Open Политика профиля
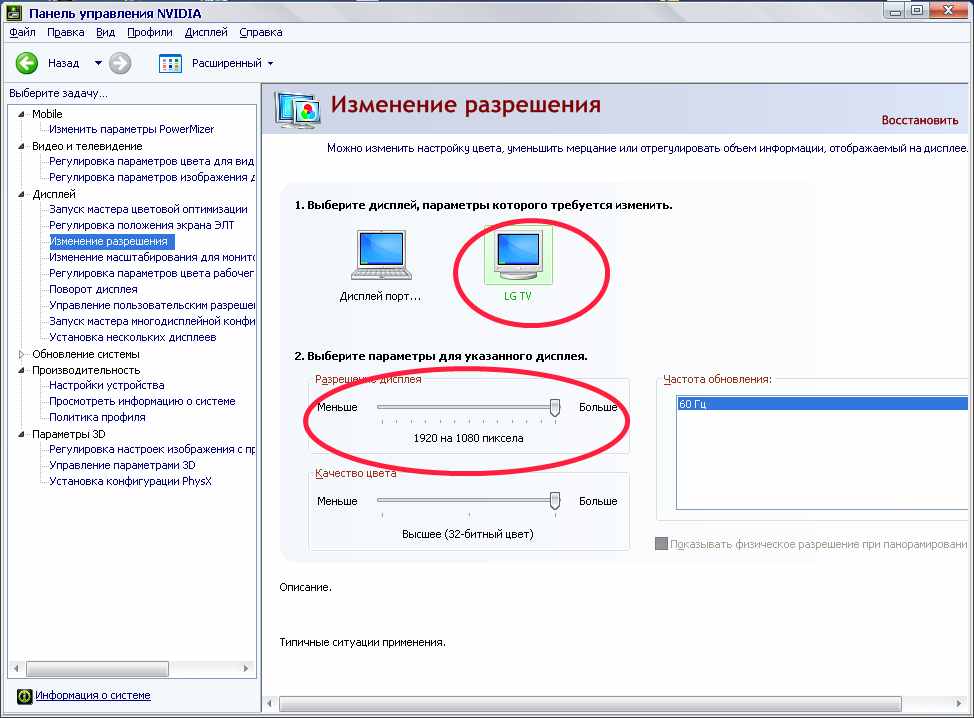Screen dimensions: 974x718 (x=97, y=417)
